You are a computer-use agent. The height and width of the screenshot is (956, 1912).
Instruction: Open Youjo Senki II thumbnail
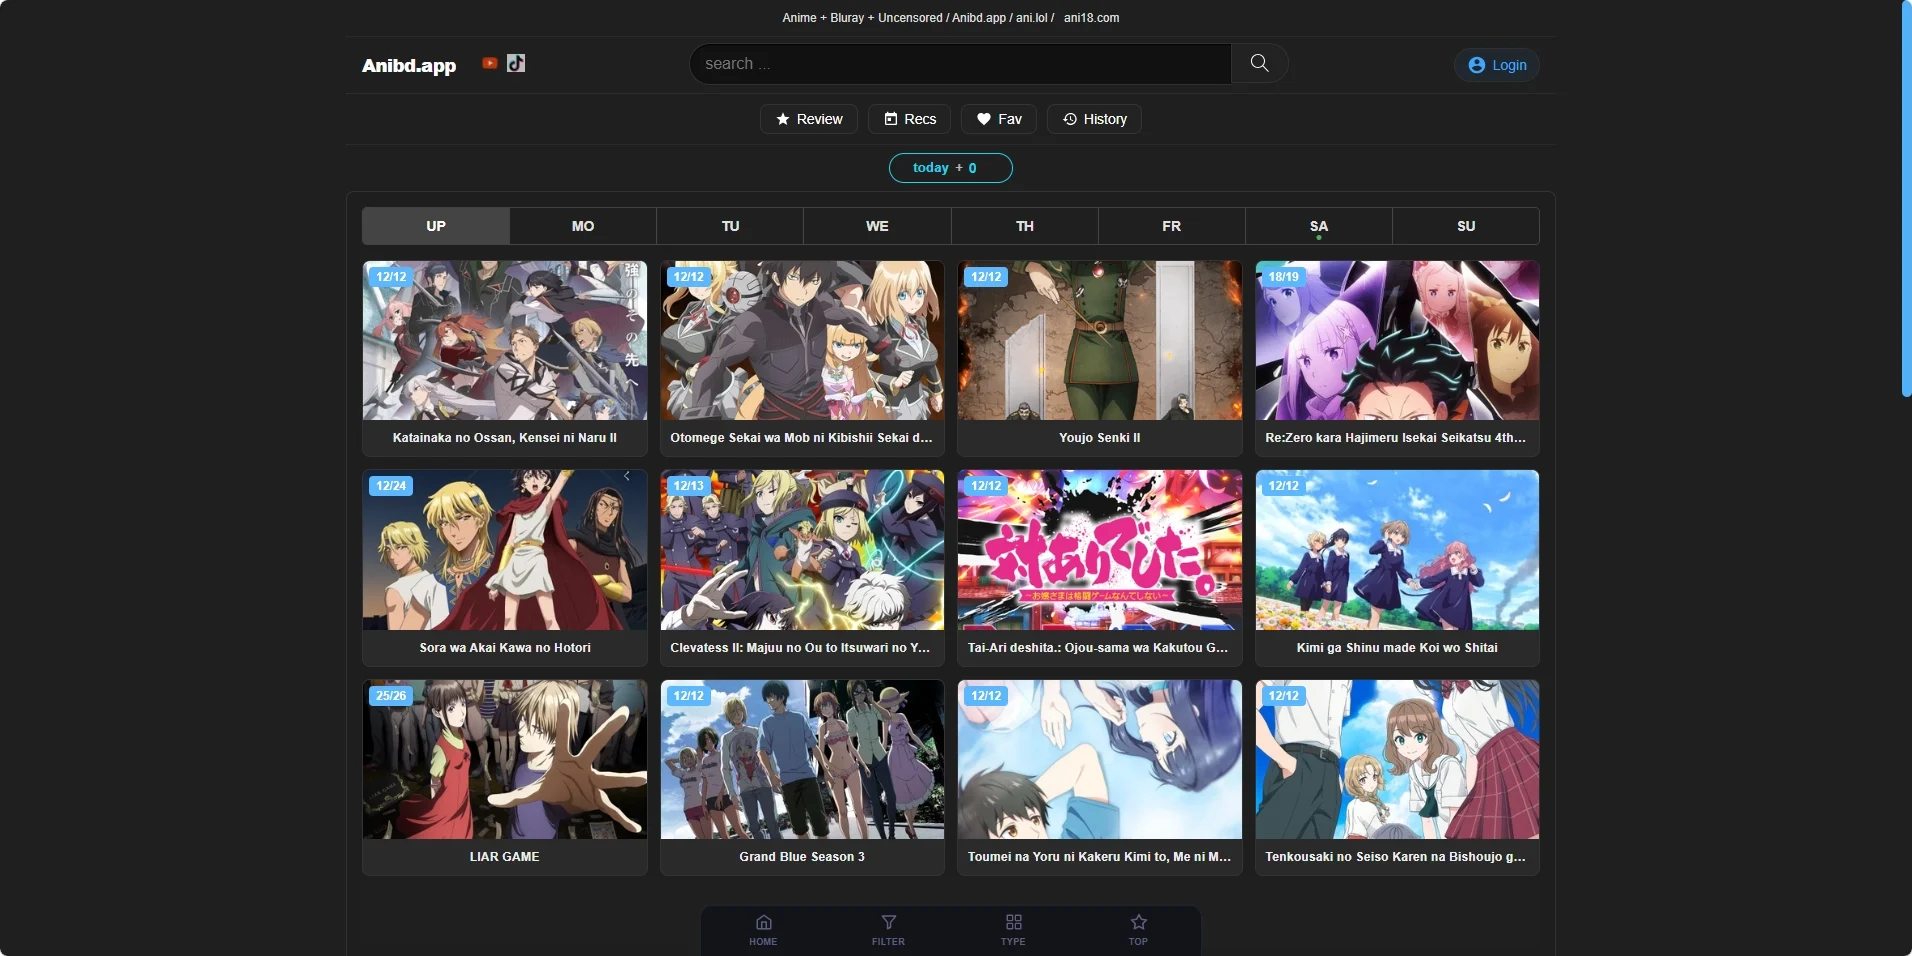tap(1100, 340)
